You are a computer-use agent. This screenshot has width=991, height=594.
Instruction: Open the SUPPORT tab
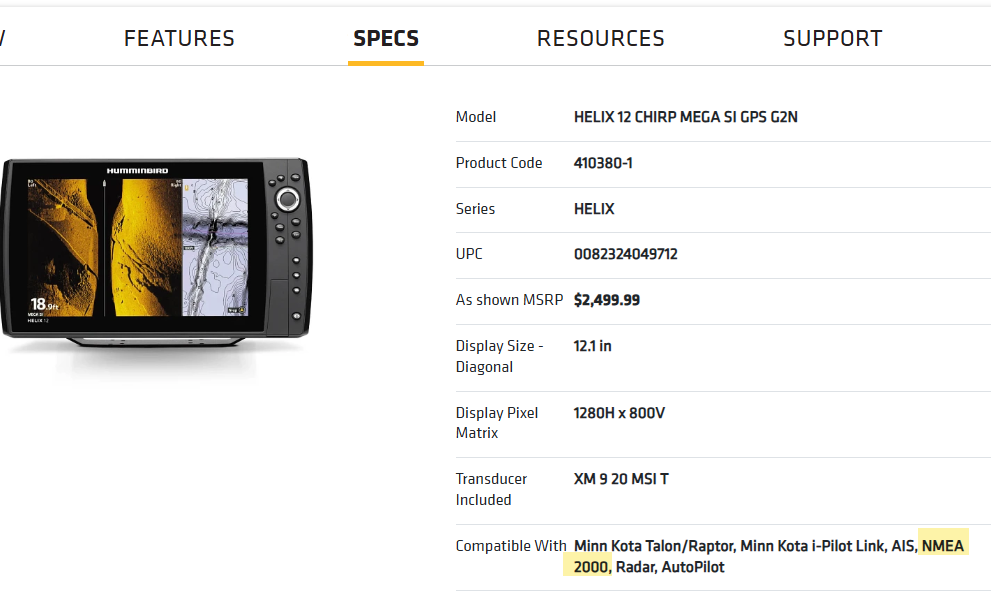pyautogui.click(x=832, y=39)
